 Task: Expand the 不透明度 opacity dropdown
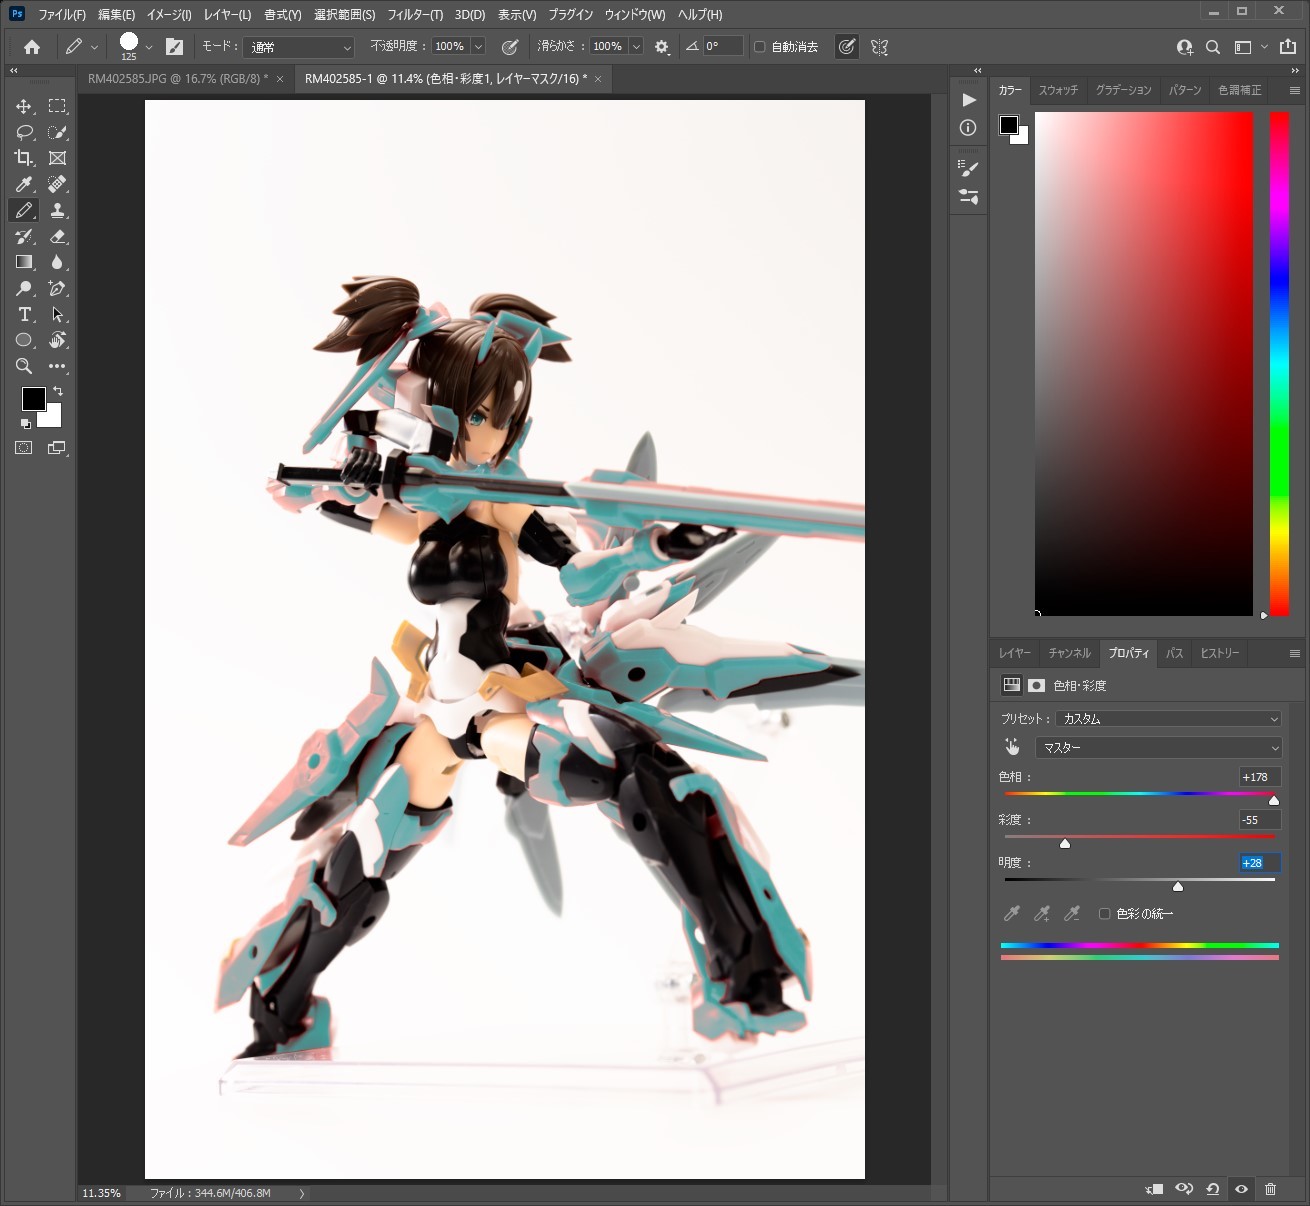pyautogui.click(x=478, y=47)
